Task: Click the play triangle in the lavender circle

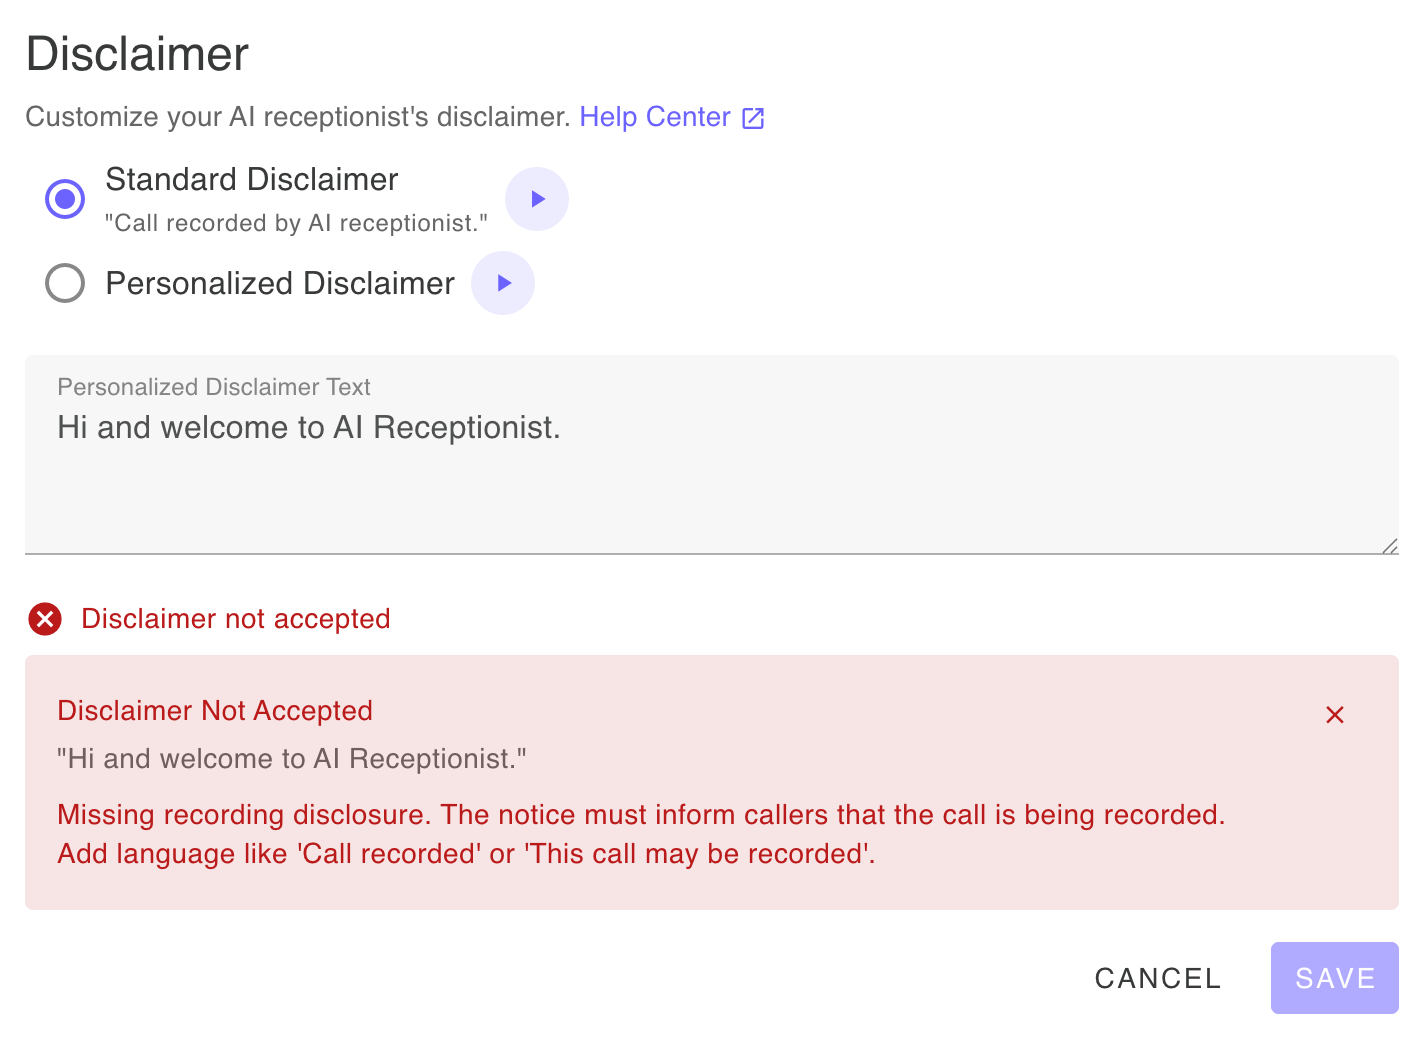Action: point(537,198)
